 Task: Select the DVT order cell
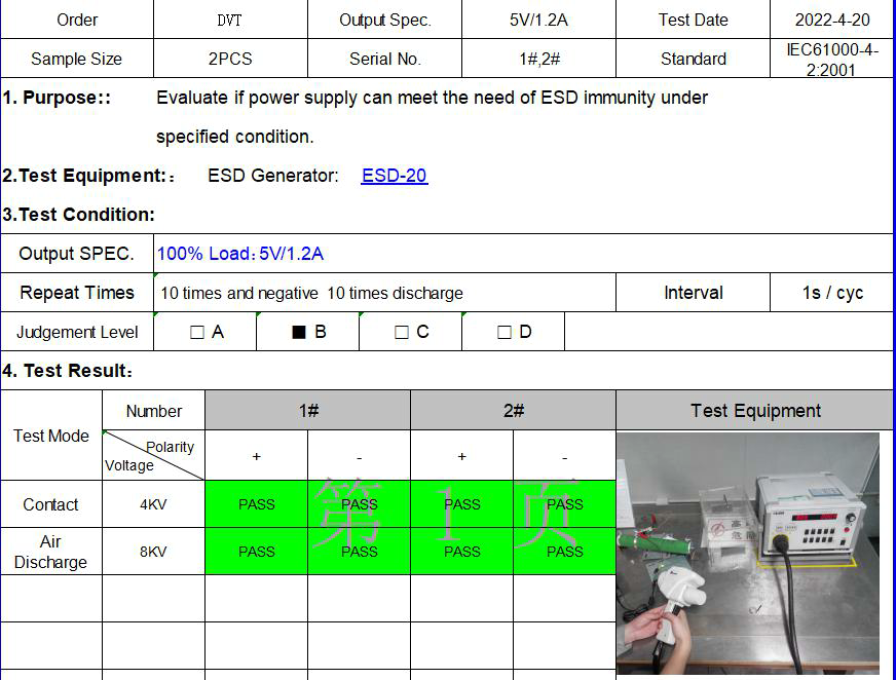point(230,20)
